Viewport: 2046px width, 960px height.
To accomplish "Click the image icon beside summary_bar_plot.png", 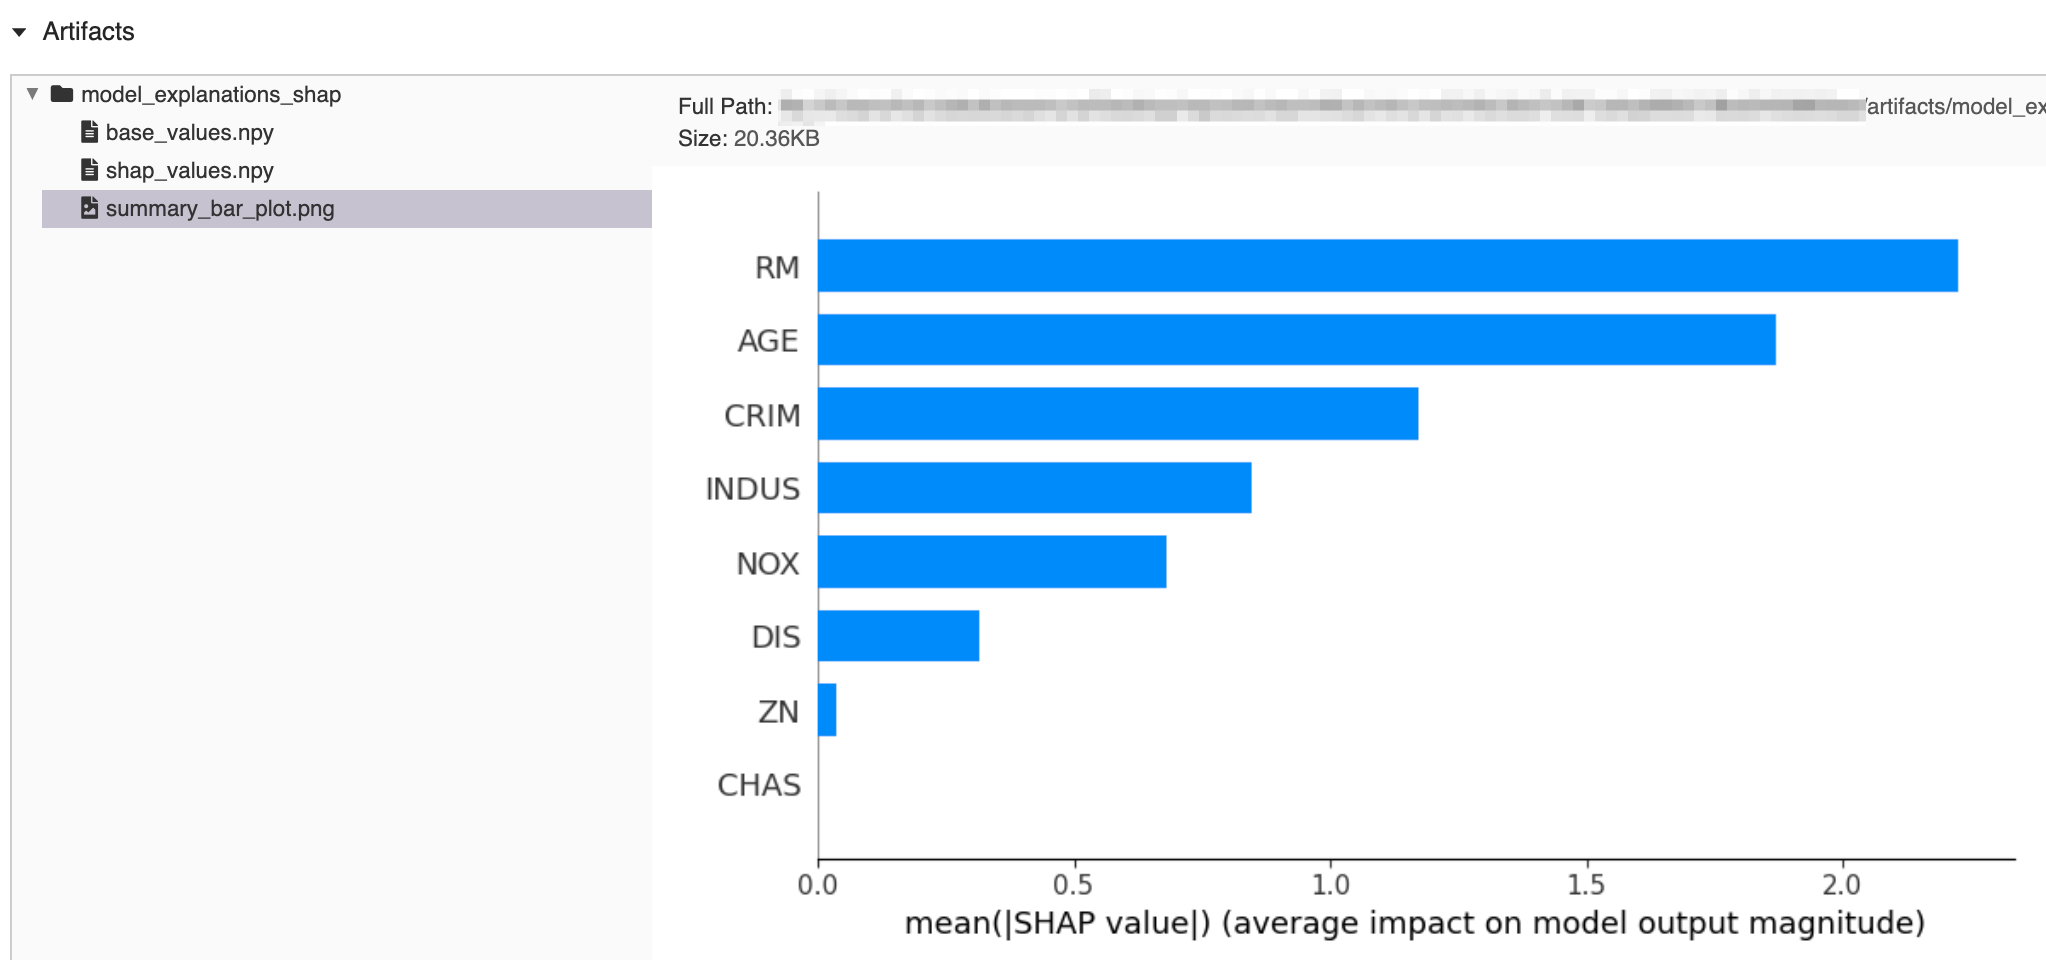I will click(88, 209).
